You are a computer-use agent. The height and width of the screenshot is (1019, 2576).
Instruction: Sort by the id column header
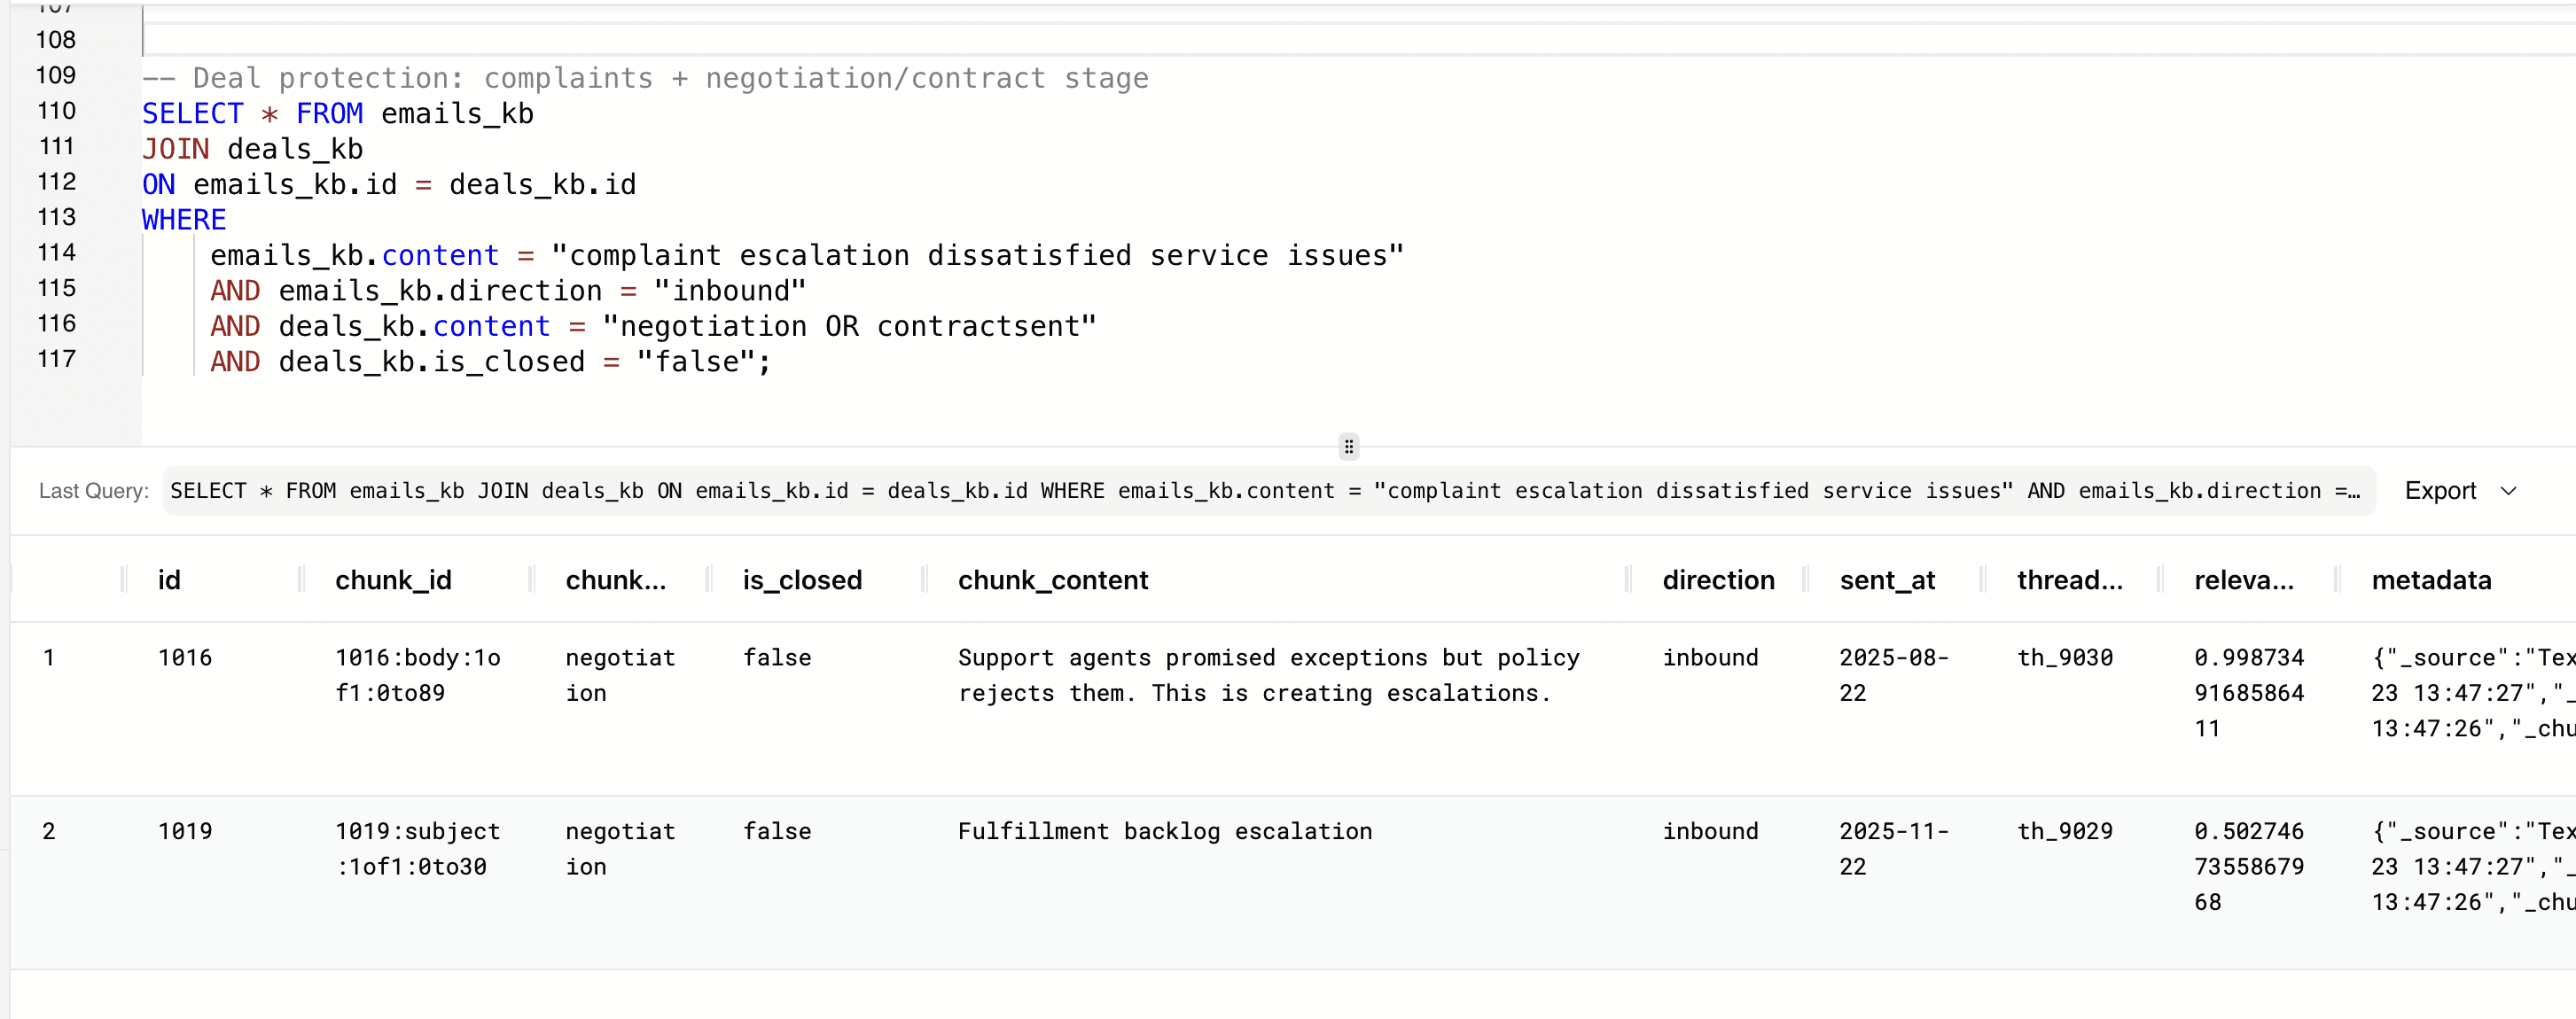click(169, 580)
